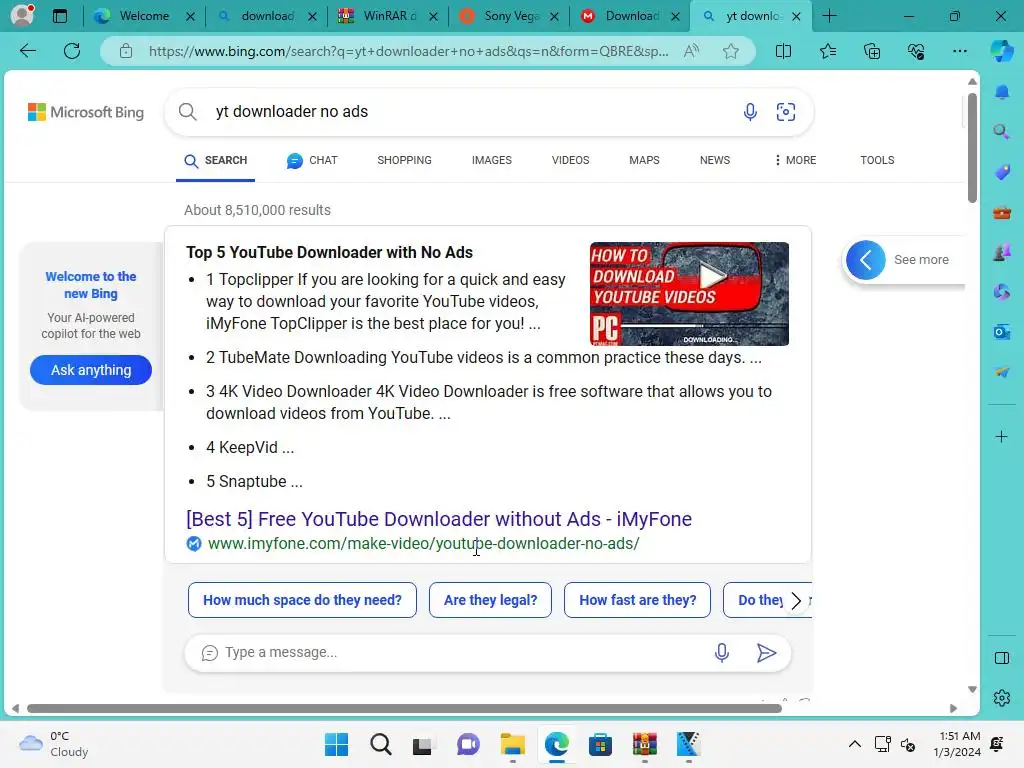The height and width of the screenshot is (768, 1024).
Task: Refresh the Bing search page
Action: 72,51
